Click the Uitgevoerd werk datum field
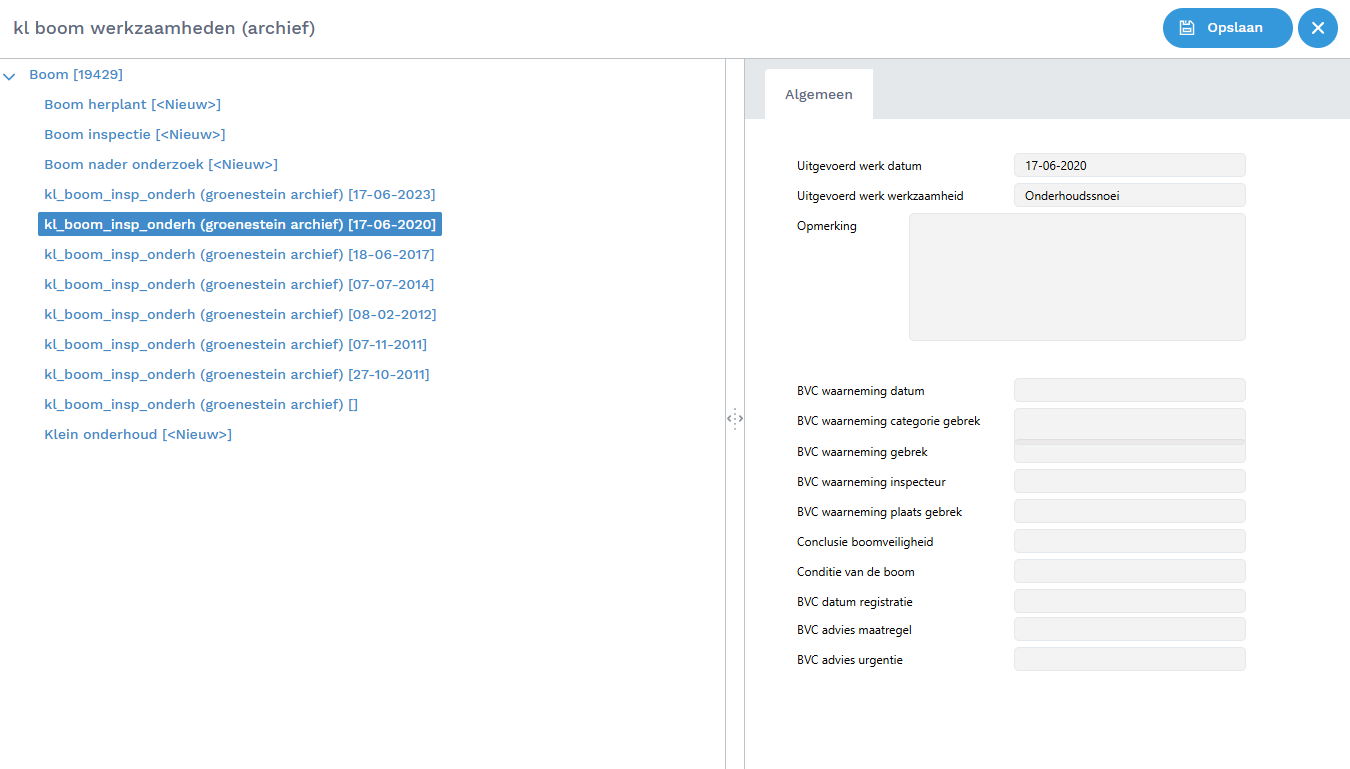This screenshot has width=1350, height=769. (x=1129, y=166)
